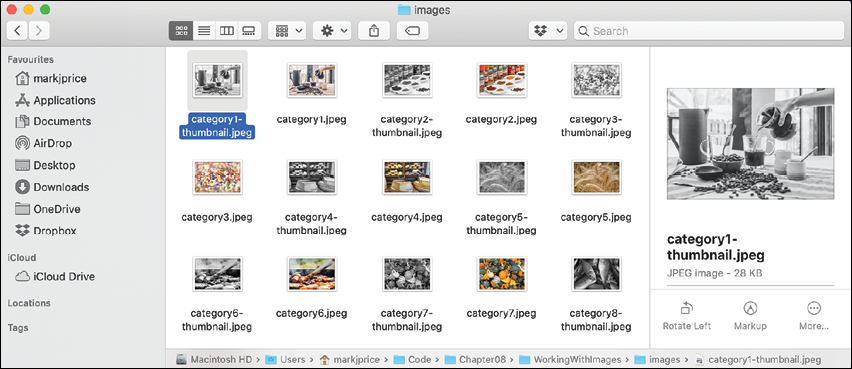The width and height of the screenshot is (852, 369).
Task: Click the category3.jpeg file name label
Action: (217, 217)
